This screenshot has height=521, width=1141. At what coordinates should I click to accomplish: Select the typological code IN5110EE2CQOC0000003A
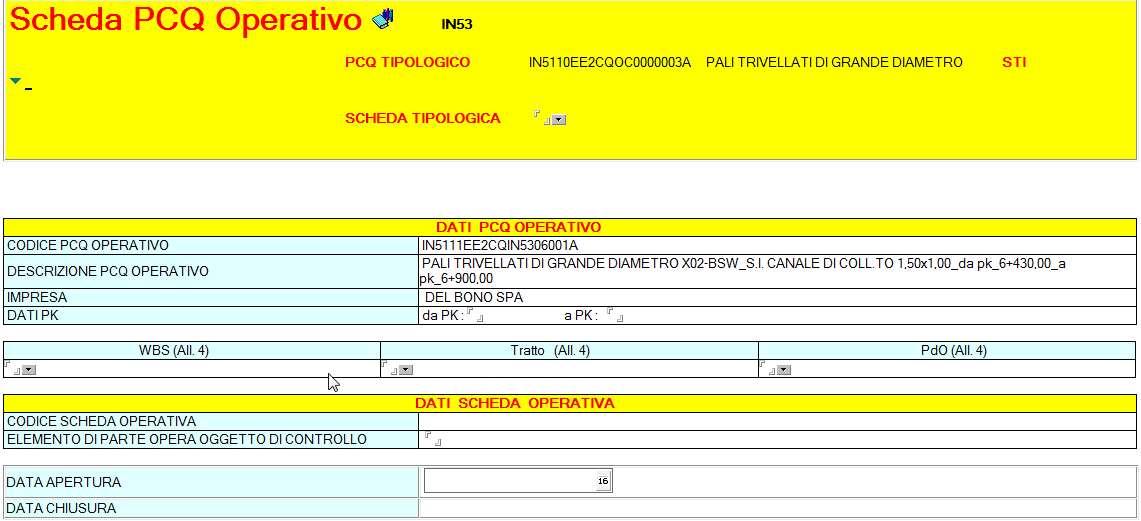click(609, 63)
